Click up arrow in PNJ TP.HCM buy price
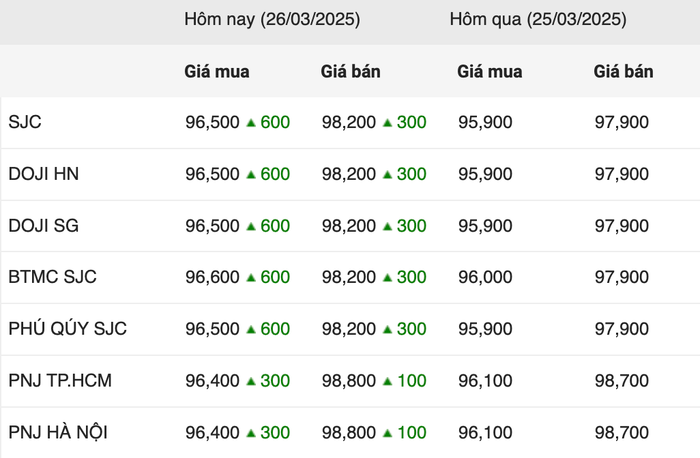 (x=251, y=381)
